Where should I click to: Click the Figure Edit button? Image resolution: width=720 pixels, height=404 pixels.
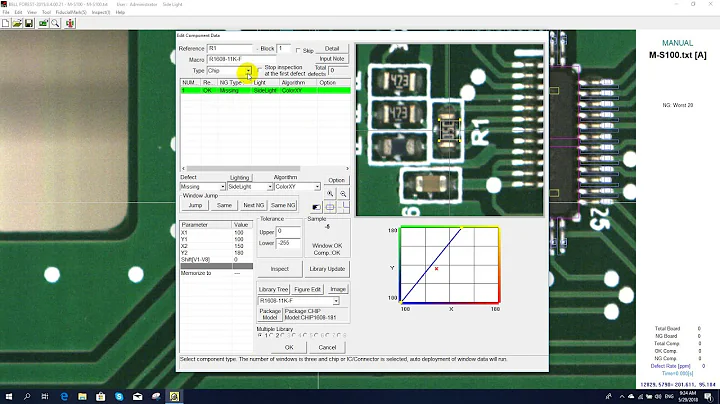pos(307,289)
